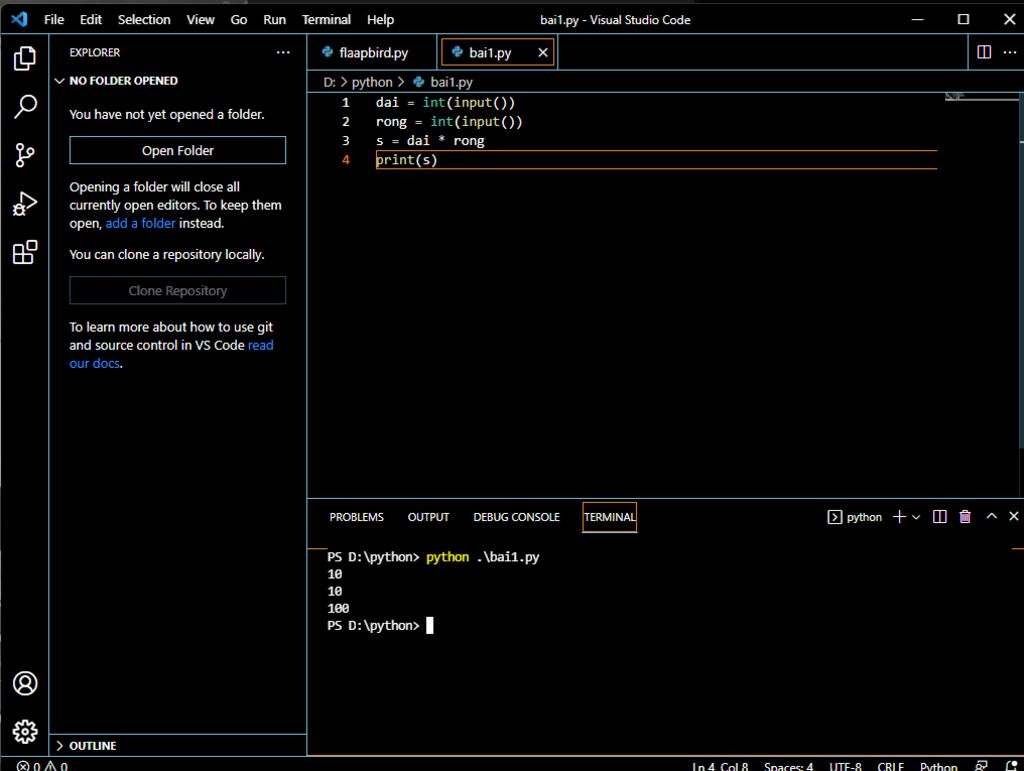
Task: Open the Help menu
Action: tap(380, 20)
